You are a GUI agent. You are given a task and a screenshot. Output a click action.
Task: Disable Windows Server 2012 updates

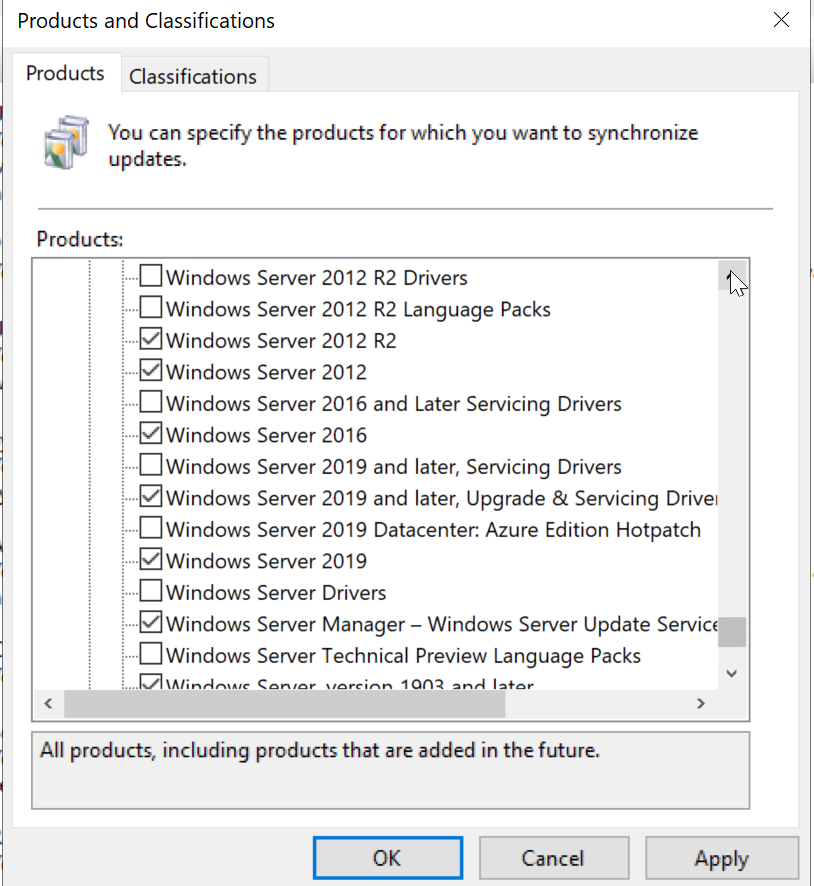click(151, 371)
